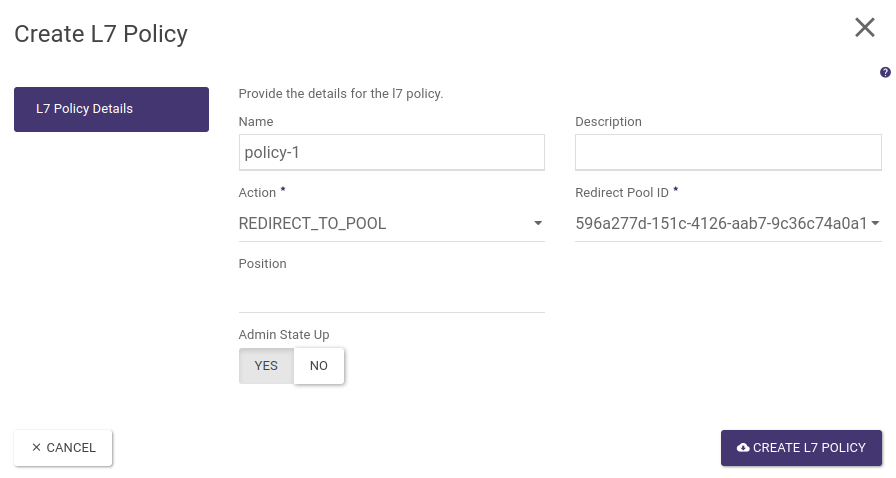Close the Create L7 Policy dialog
896x478 pixels.
click(x=864, y=28)
